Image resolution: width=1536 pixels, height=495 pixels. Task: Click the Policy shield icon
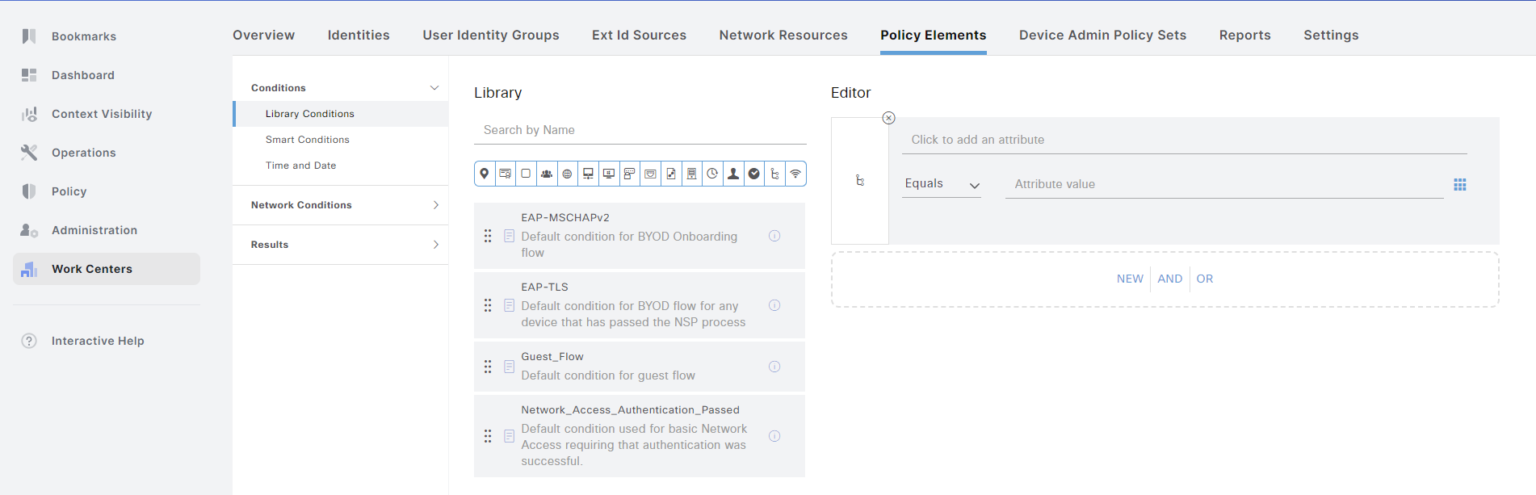click(29, 191)
